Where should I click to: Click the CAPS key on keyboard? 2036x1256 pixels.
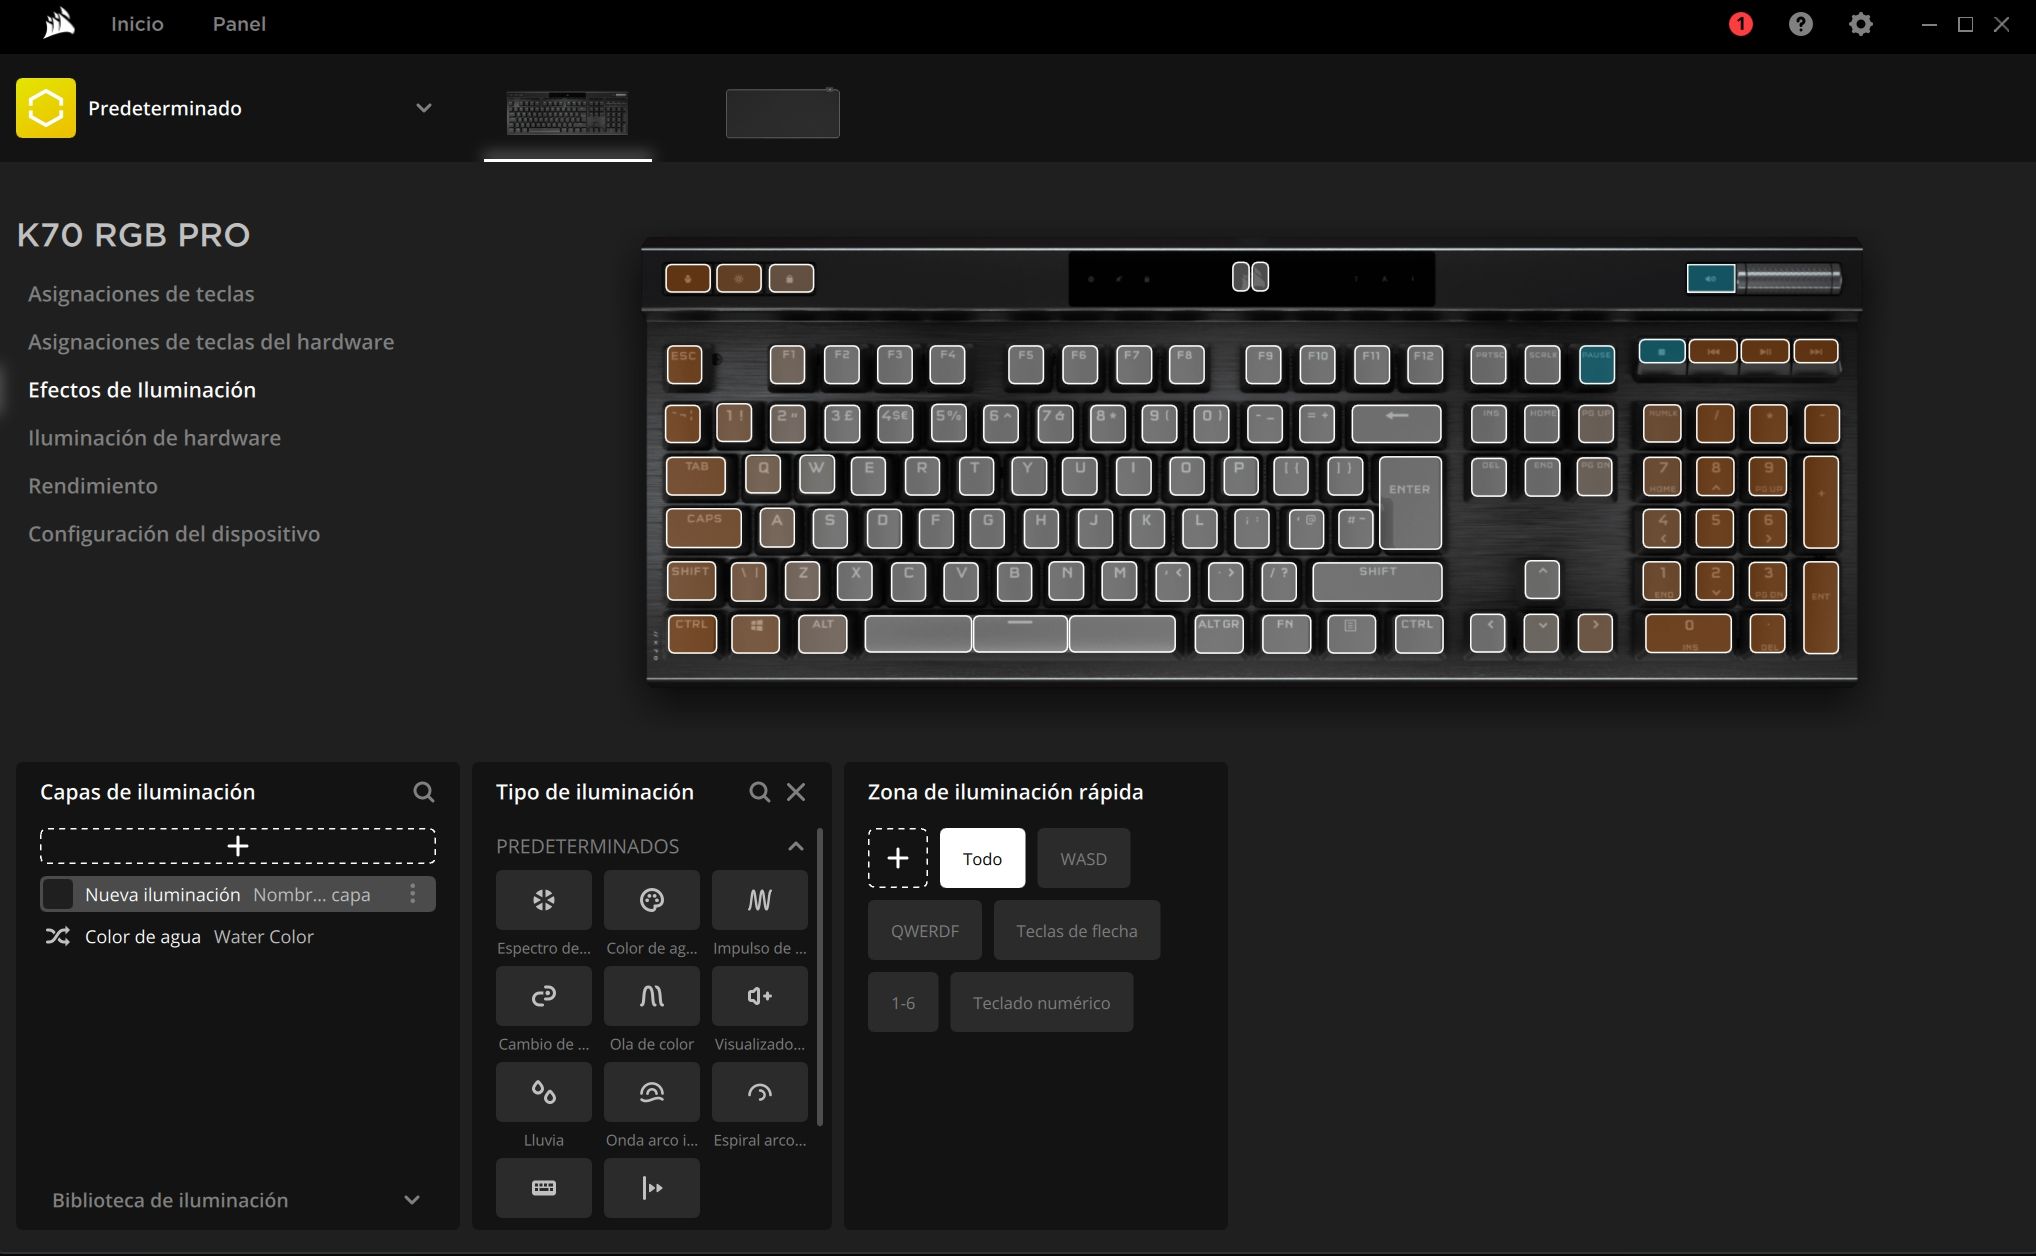(704, 527)
